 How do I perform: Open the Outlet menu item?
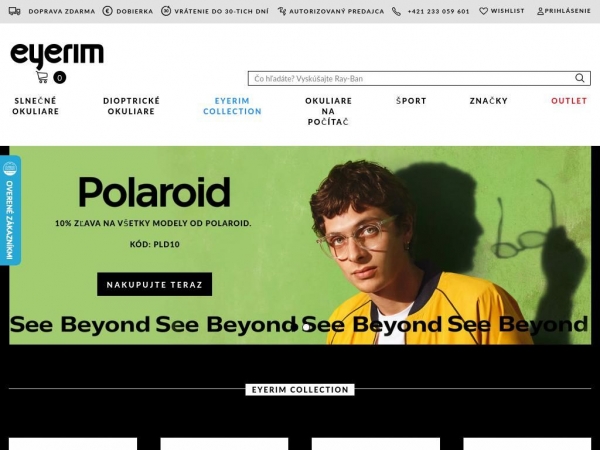[x=569, y=101]
